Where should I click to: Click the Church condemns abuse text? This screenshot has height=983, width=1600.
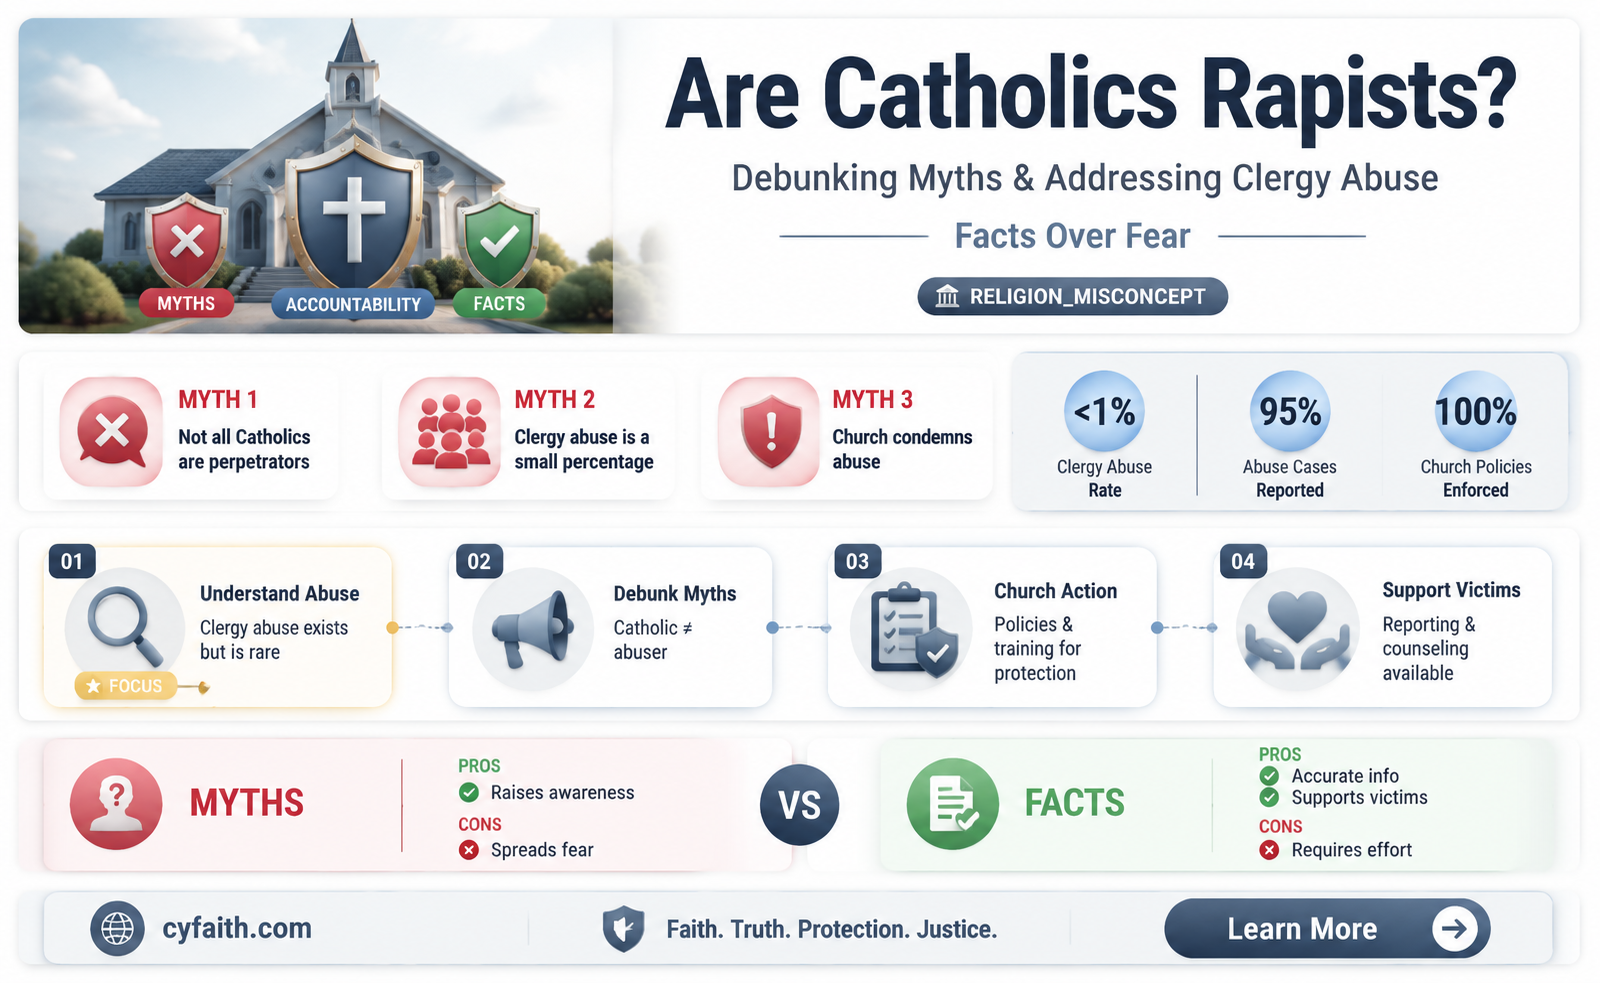pos(902,449)
